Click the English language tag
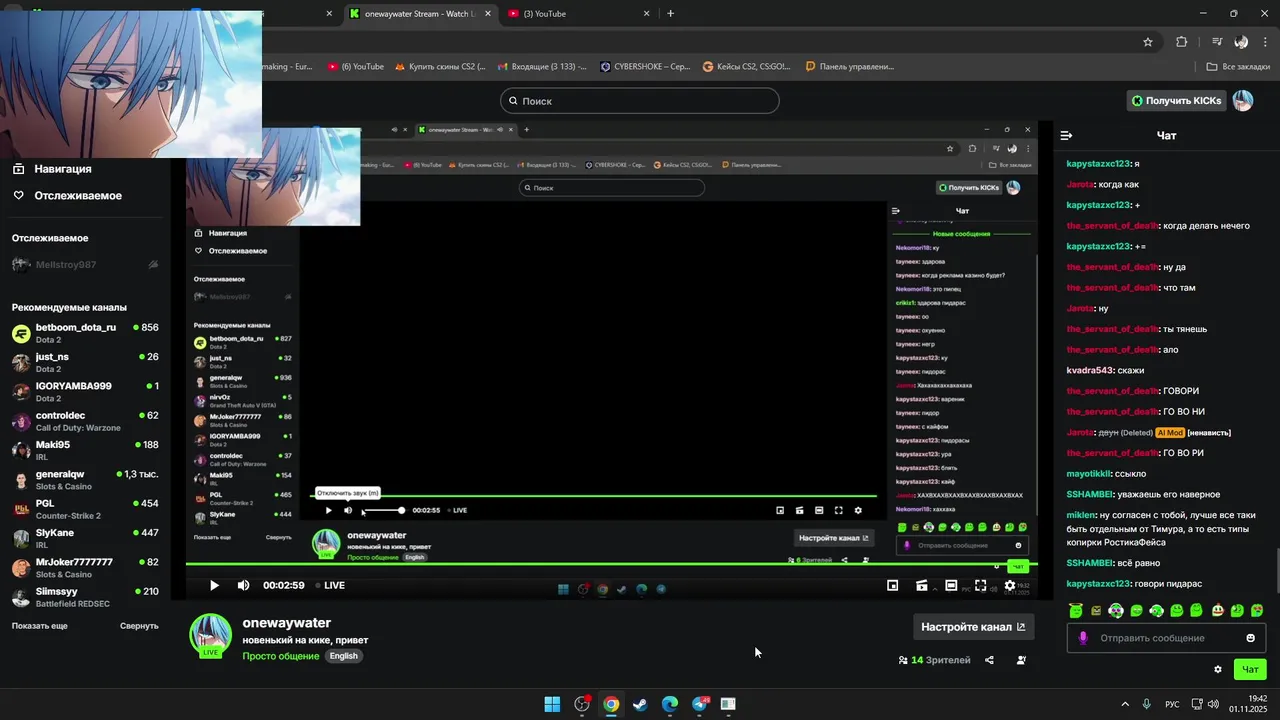 coord(344,656)
